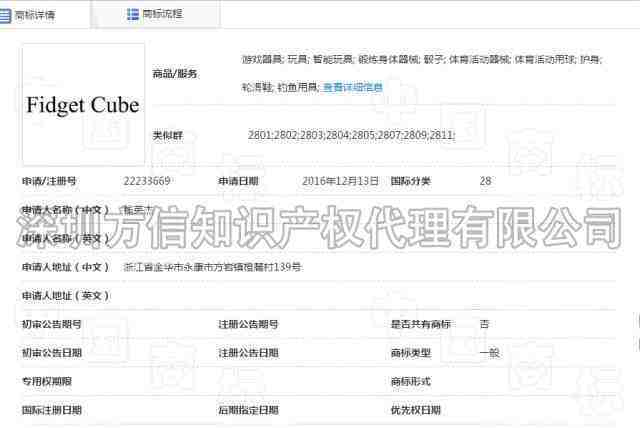The width and height of the screenshot is (640, 428).
Task: Click the 否 value for shared trademark
Action: [x=484, y=324]
